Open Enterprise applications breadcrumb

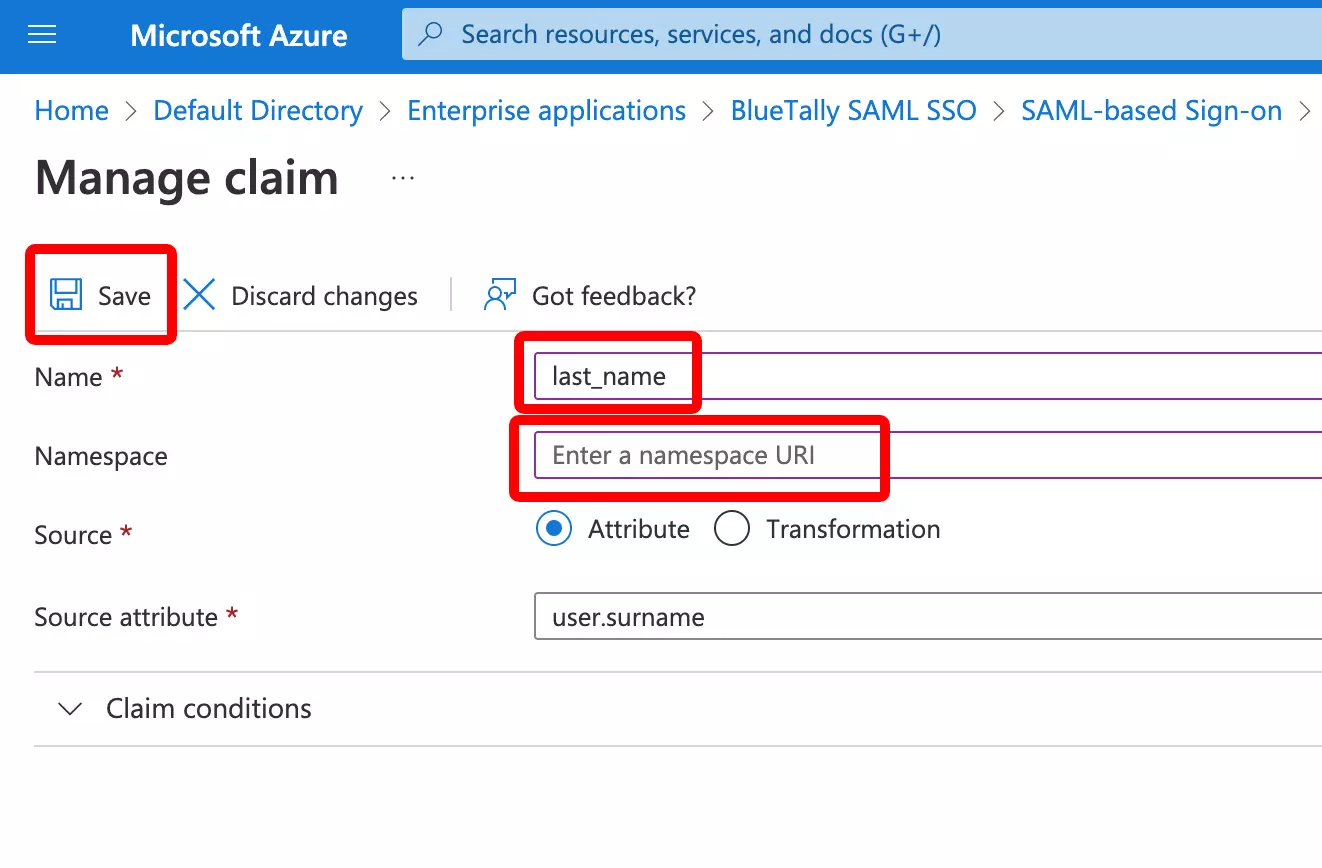click(547, 111)
